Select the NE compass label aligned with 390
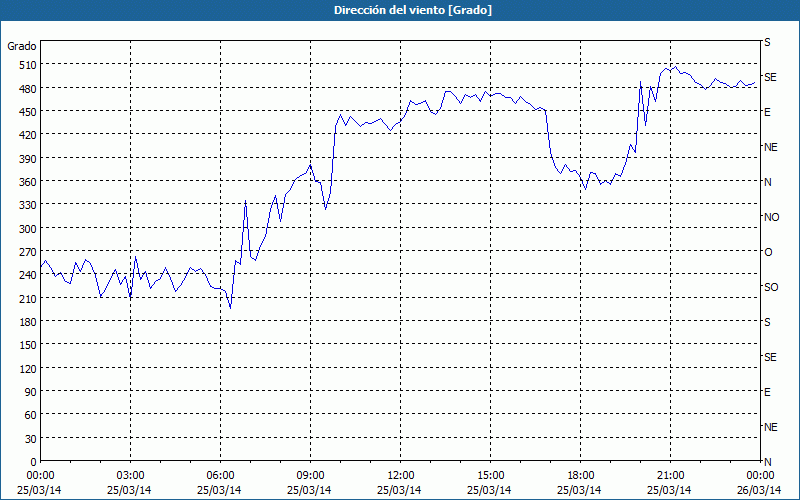The height and width of the screenshot is (500, 800). coord(771,147)
